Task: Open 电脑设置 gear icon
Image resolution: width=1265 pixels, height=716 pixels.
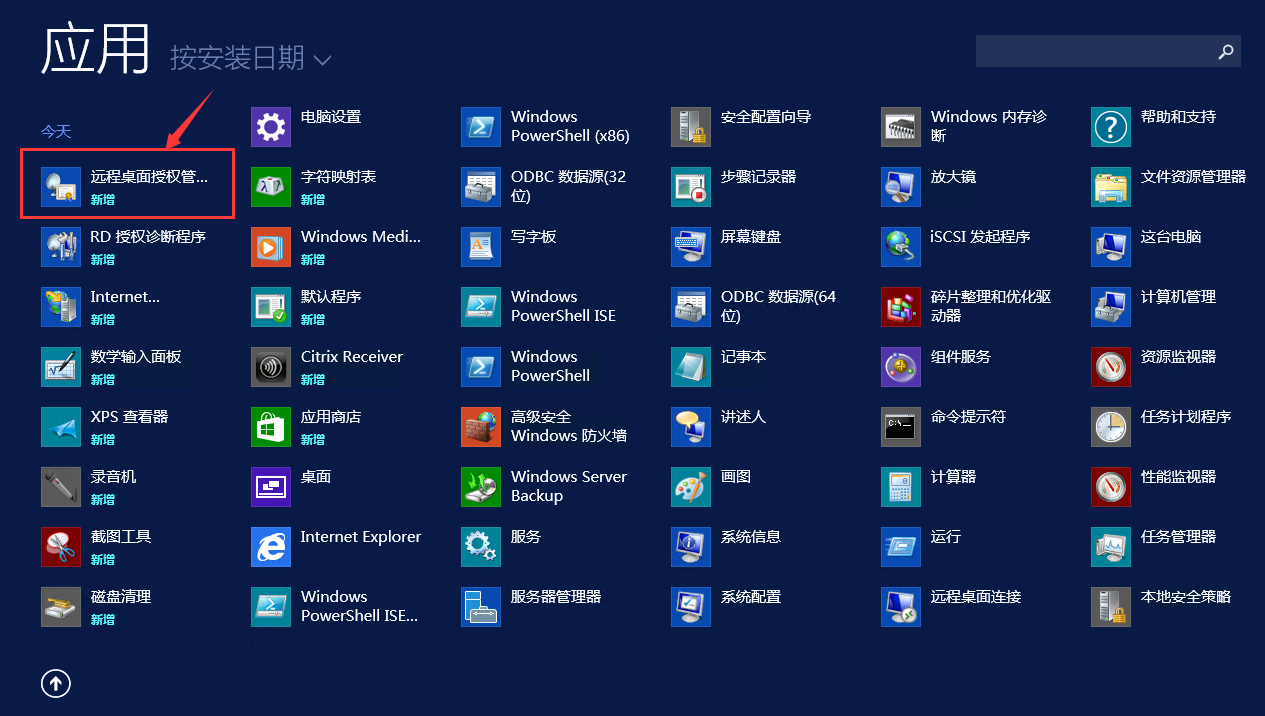Action: [271, 127]
